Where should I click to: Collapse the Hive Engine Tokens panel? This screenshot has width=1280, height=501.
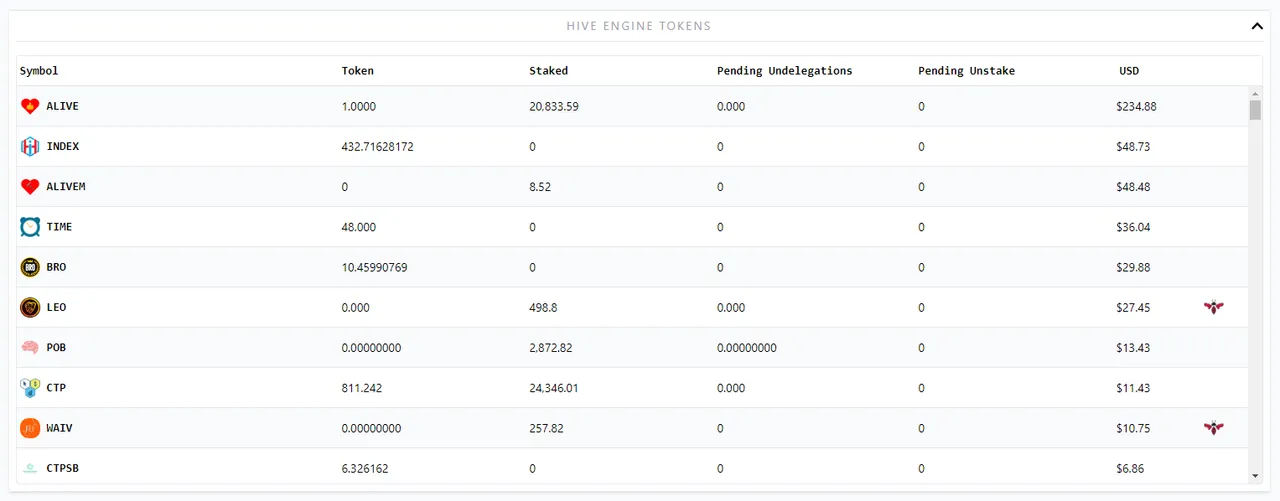point(1257,26)
